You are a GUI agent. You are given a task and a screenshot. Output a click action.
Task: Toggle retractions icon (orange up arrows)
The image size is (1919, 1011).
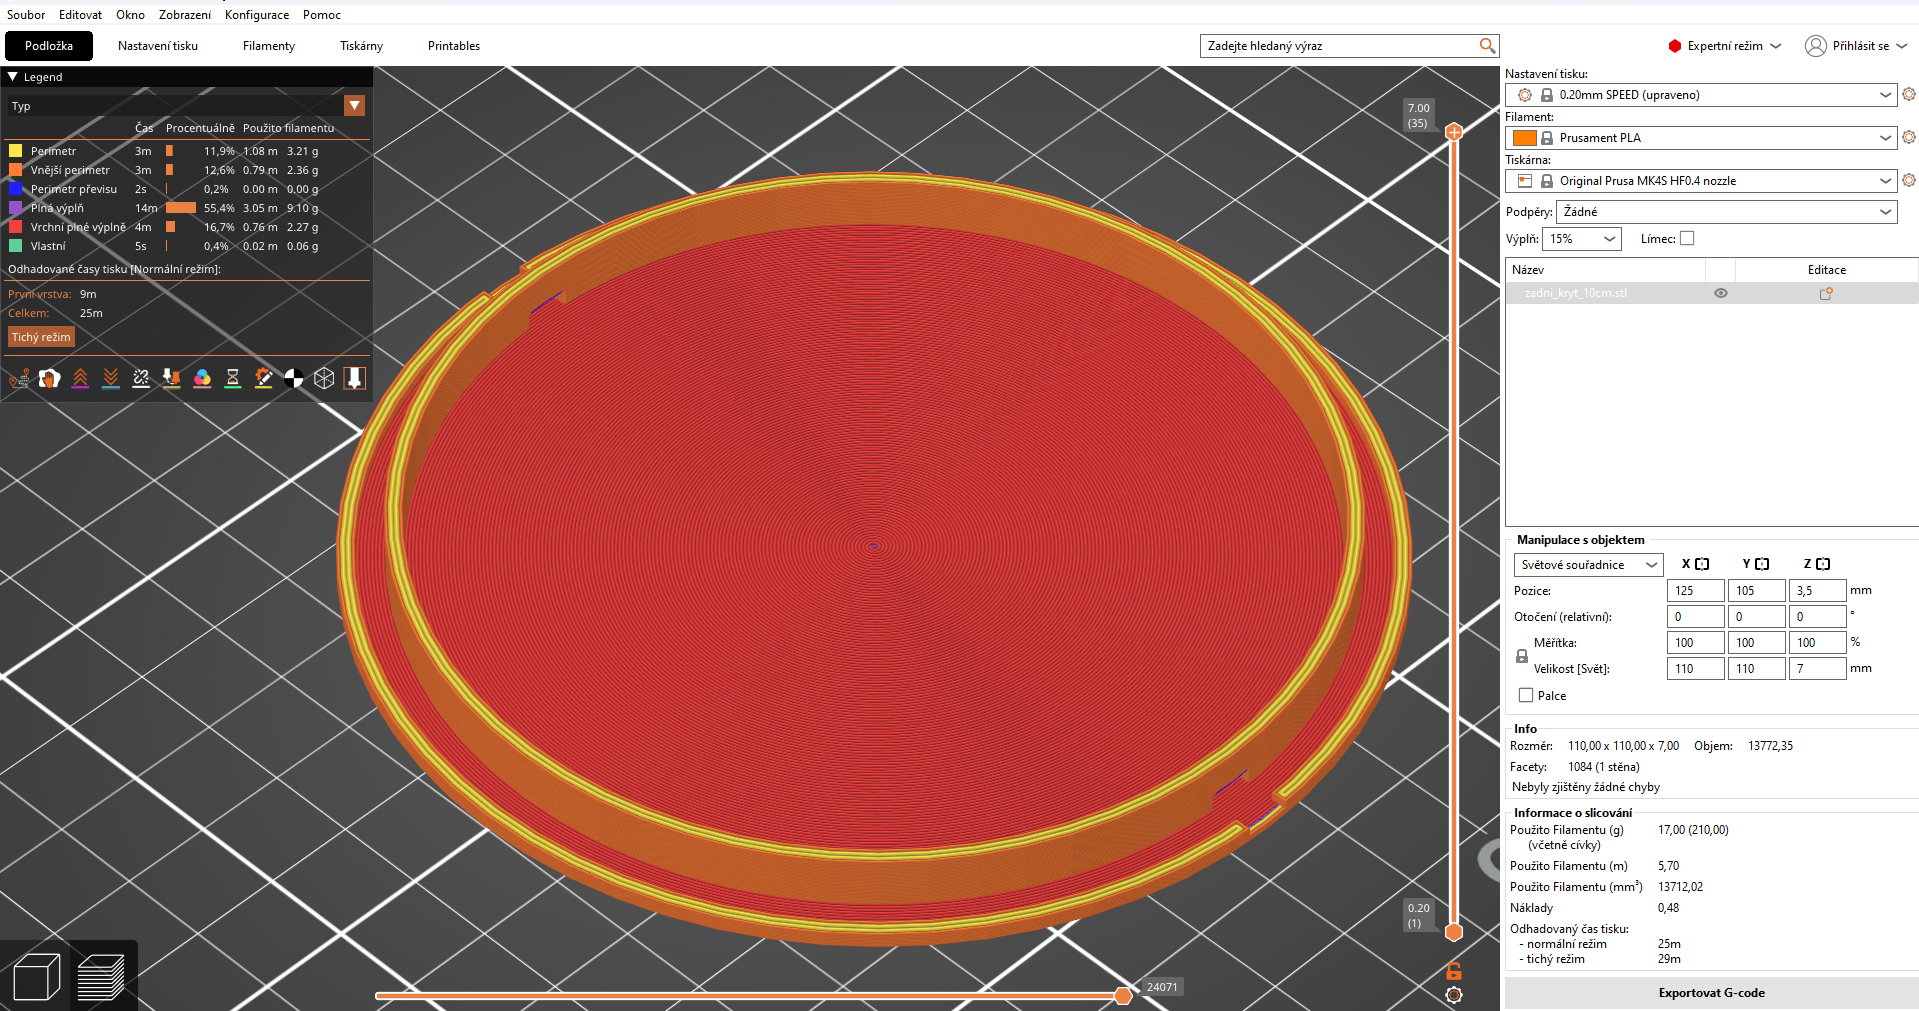80,378
